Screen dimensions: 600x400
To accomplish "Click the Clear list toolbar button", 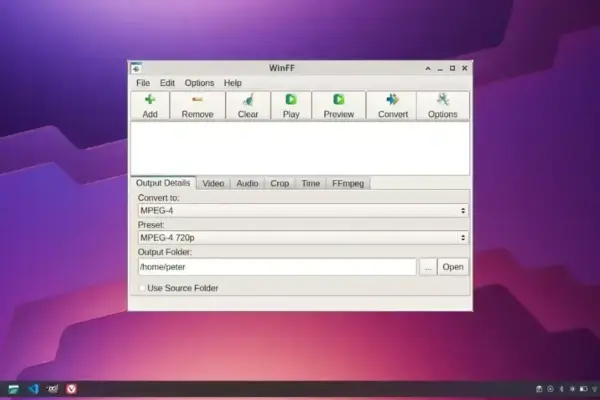I will pos(248,106).
